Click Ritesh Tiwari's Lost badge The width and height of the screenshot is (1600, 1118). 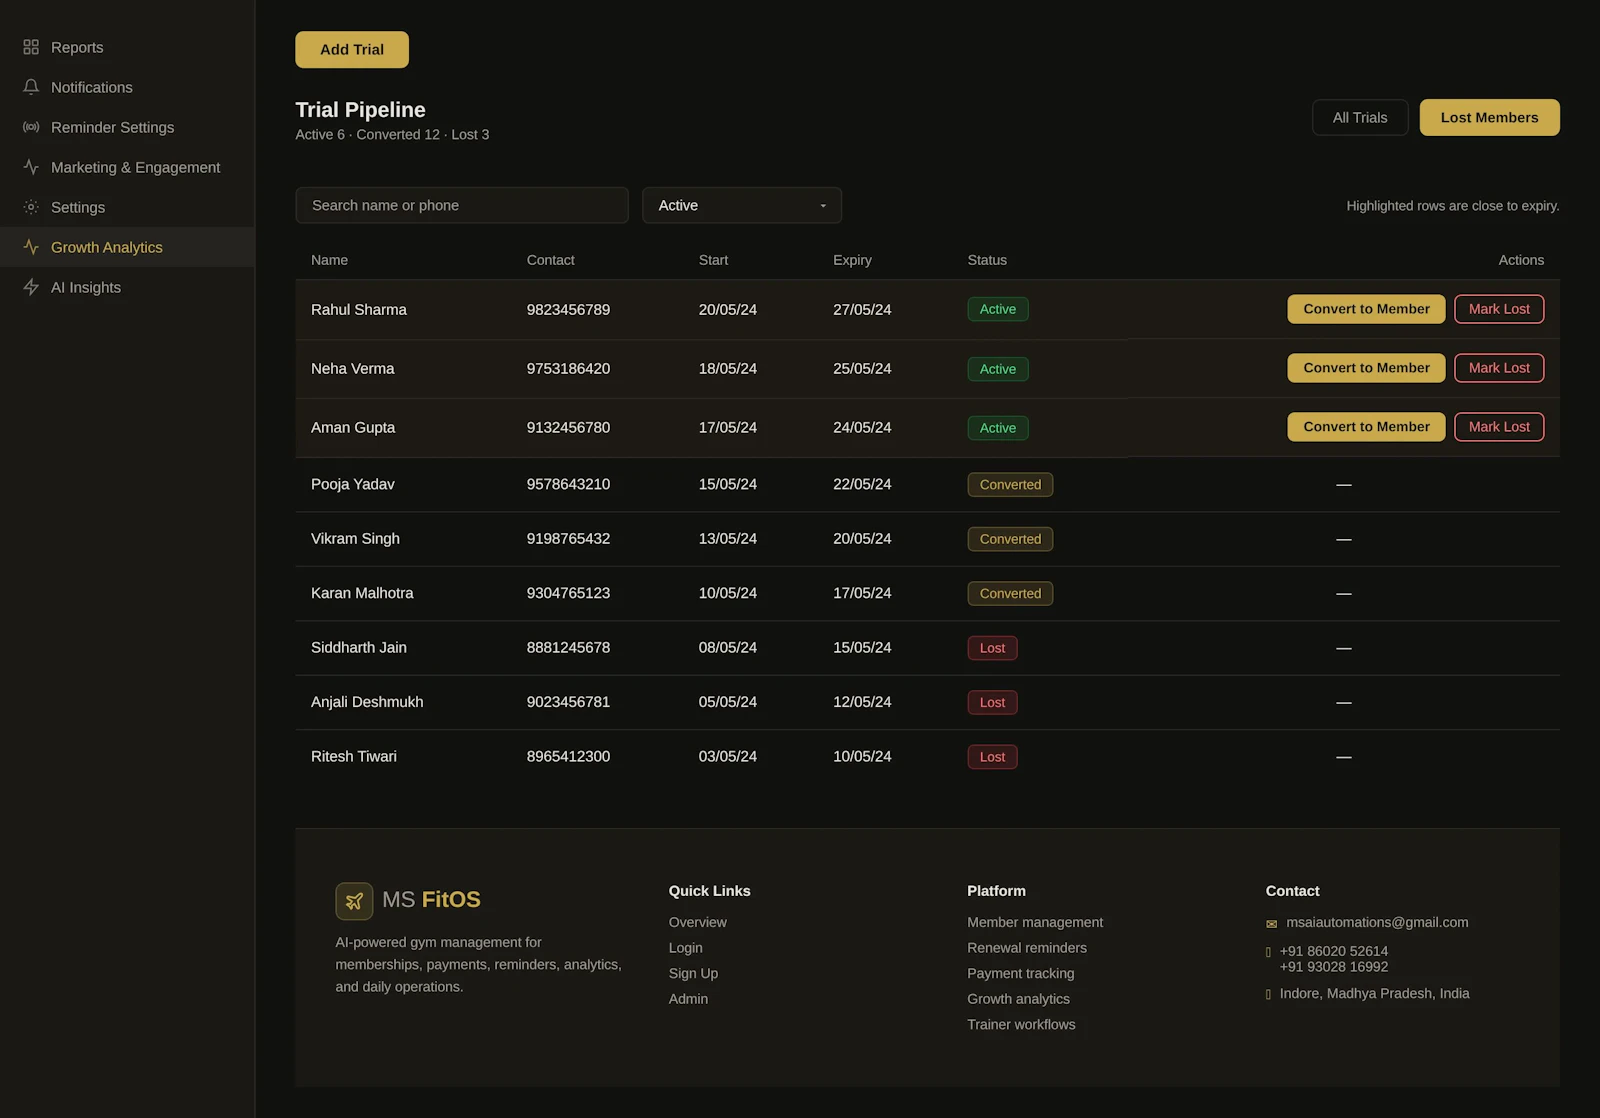tap(992, 757)
